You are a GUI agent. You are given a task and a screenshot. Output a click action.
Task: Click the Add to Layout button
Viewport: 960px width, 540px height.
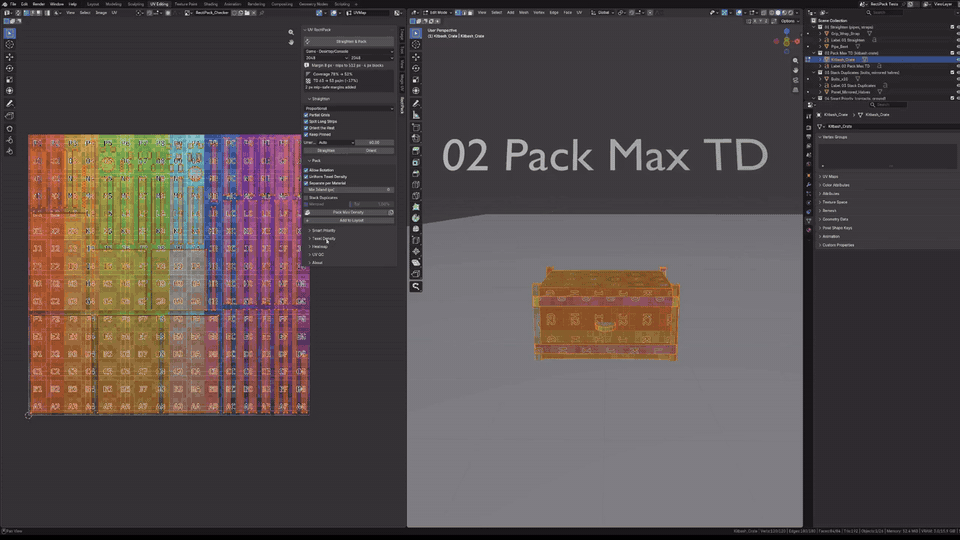click(x=349, y=220)
